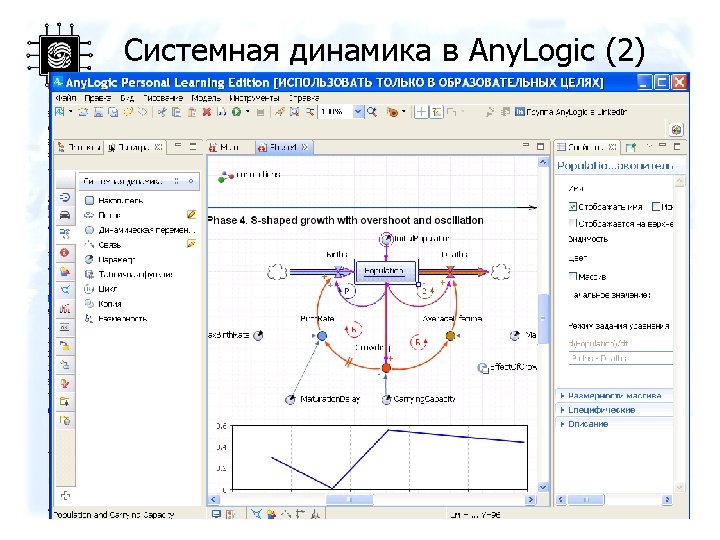Image resolution: width=720 pixels, height=540 pixels.
Task: Toggle pencil drawing mode for Связь
Action: pyautogui.click(x=191, y=243)
